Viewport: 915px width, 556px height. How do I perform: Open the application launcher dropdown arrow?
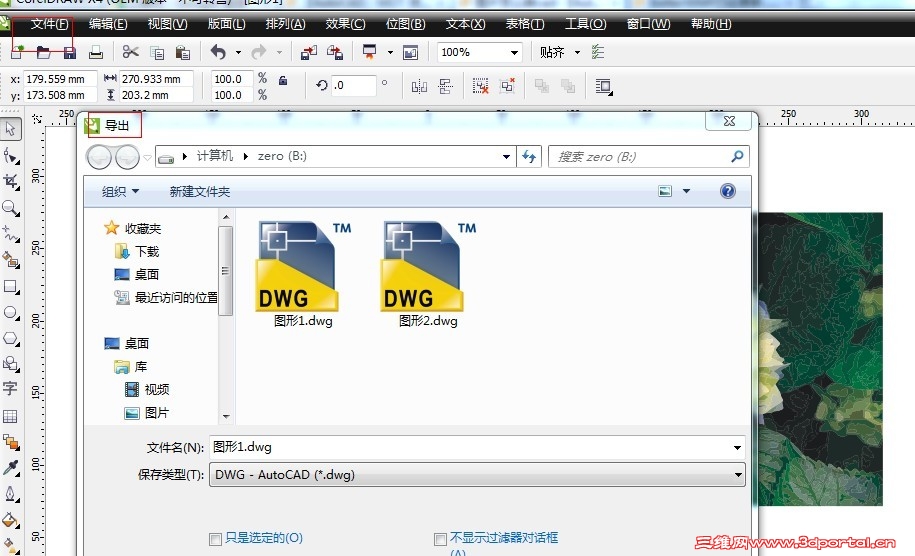point(390,53)
